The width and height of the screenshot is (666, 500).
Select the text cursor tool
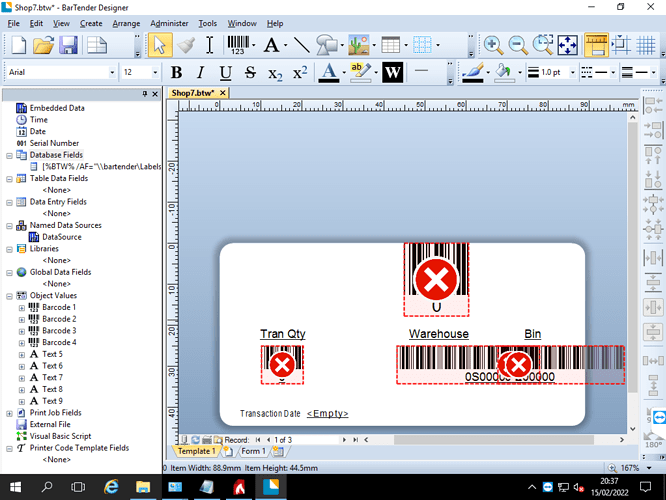[209, 45]
